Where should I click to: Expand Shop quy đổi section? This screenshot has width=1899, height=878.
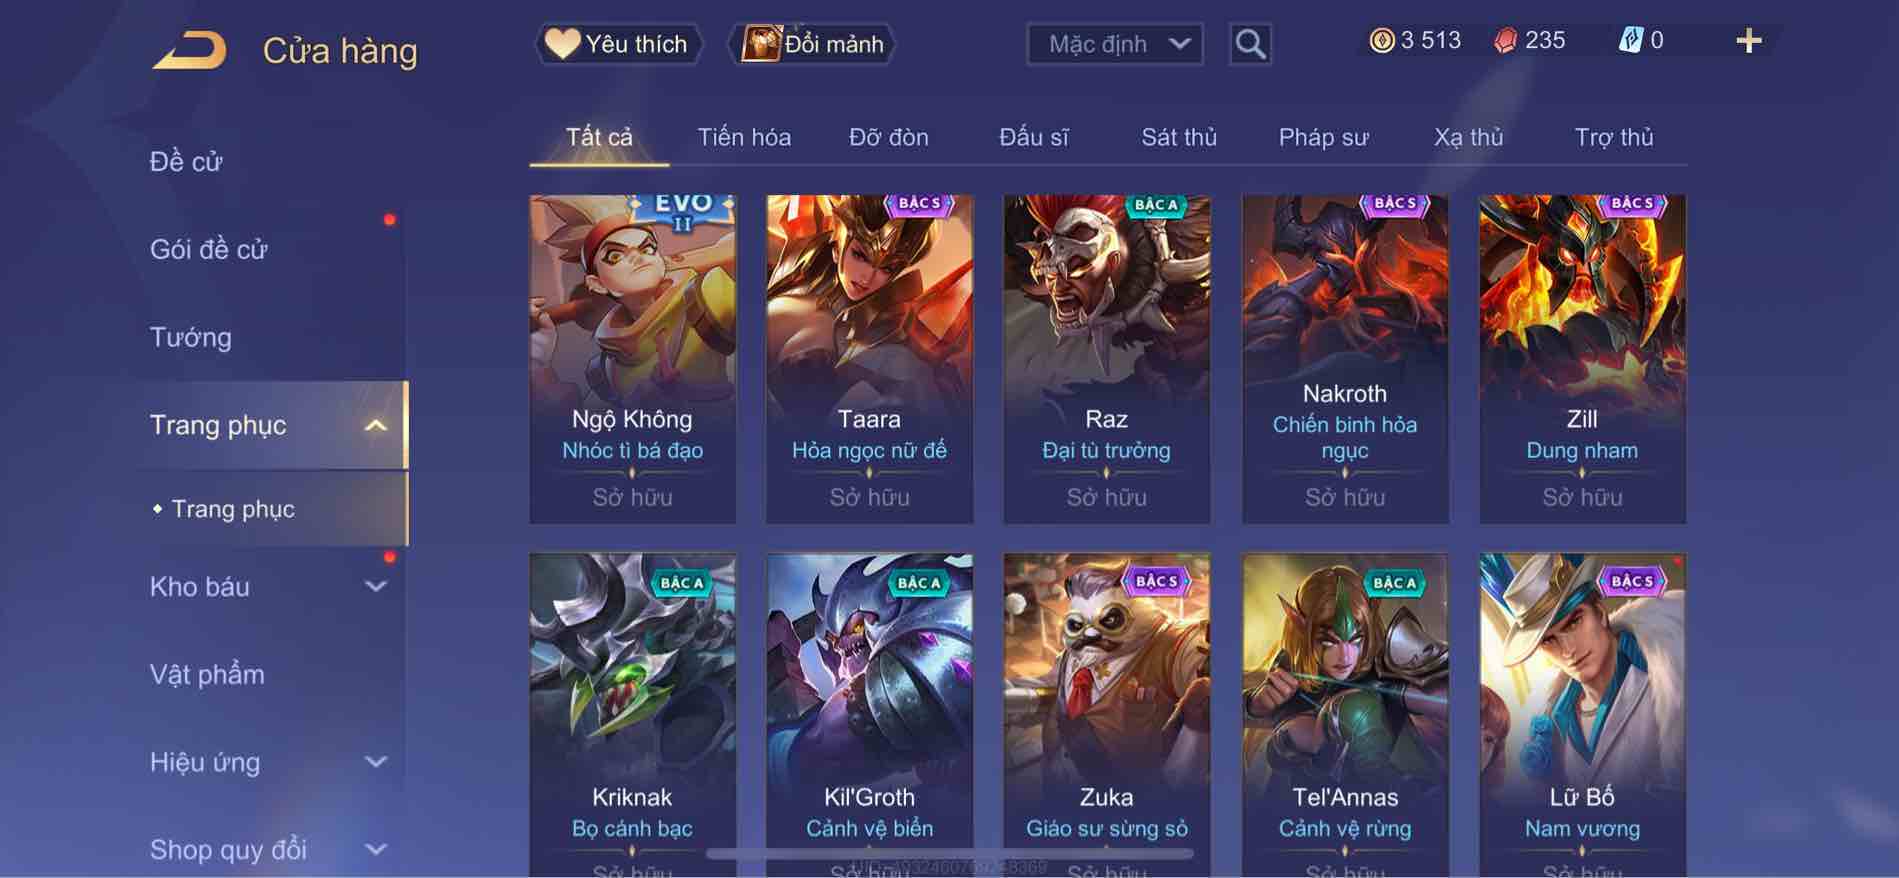(375, 850)
